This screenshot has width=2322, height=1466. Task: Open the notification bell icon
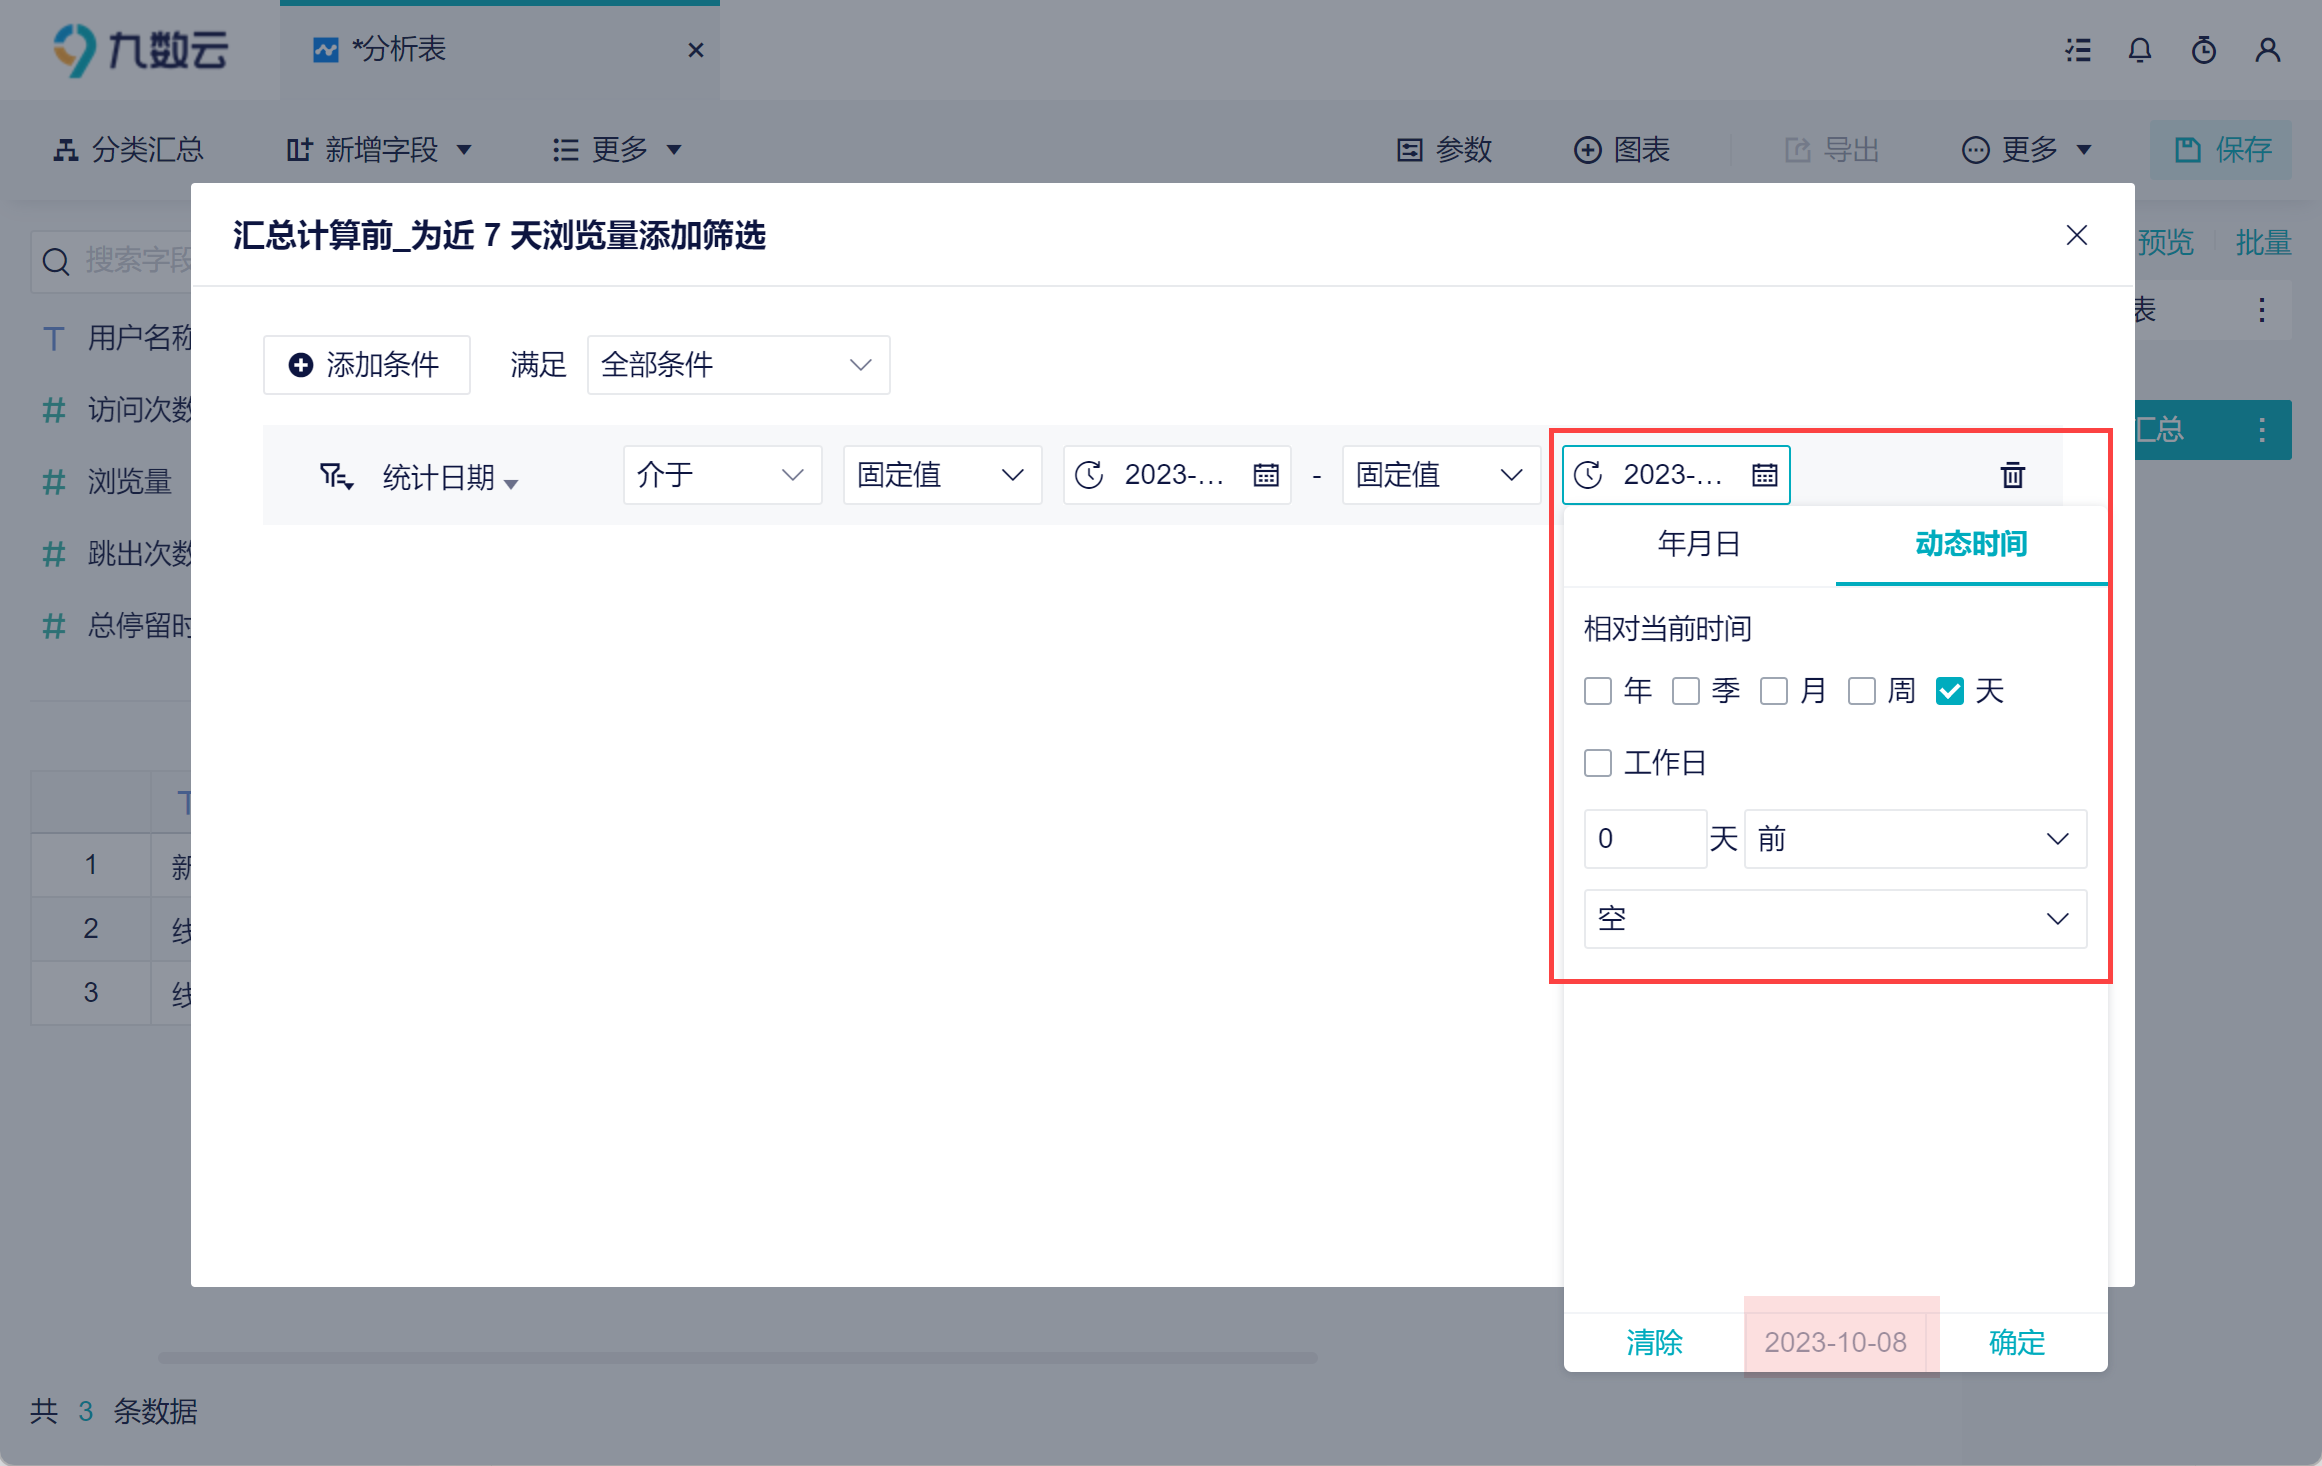pos(2139,50)
